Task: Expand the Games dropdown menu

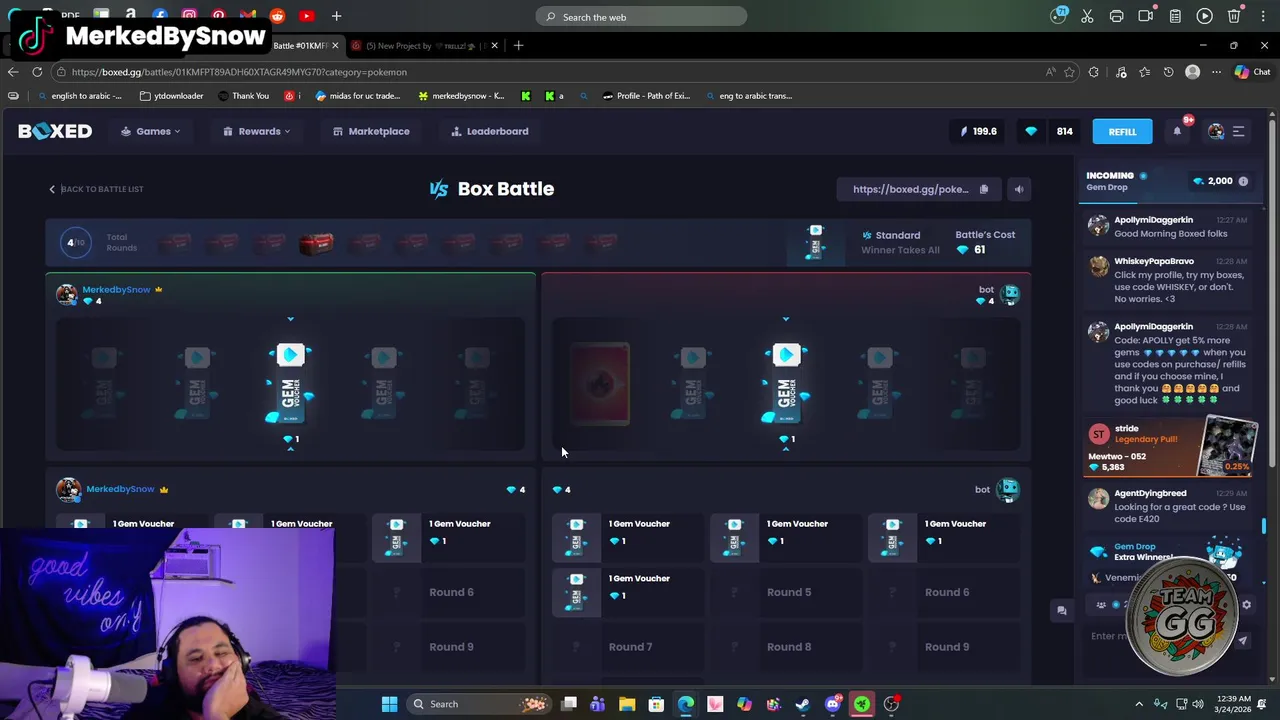Action: (151, 131)
